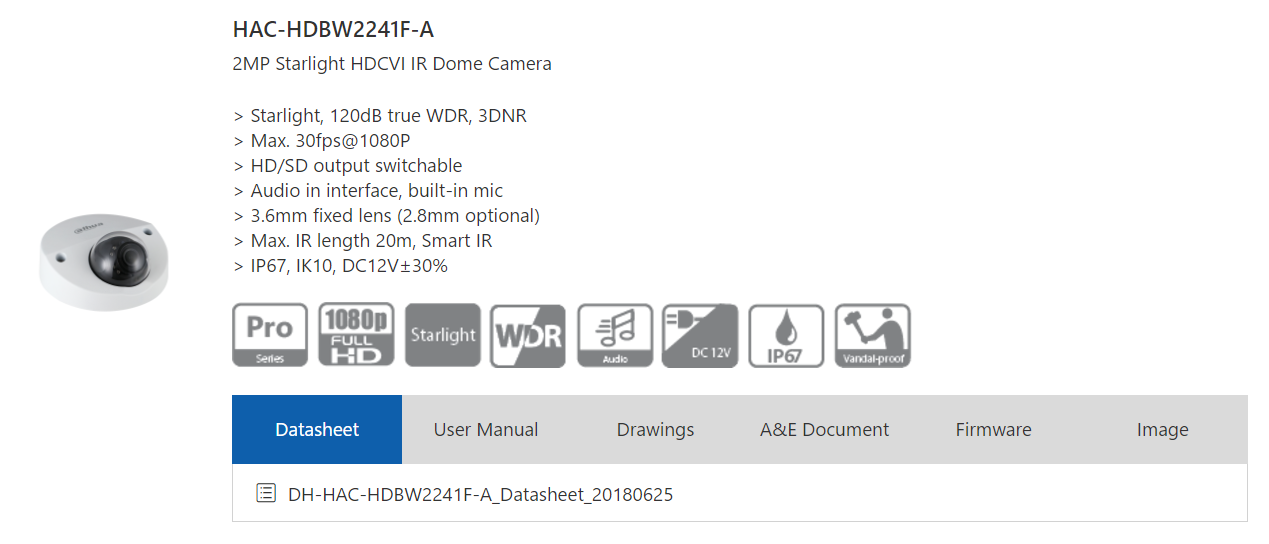Viewport: 1269px width, 544px height.
Task: Click the datasheet document list icon
Action: click(266, 493)
